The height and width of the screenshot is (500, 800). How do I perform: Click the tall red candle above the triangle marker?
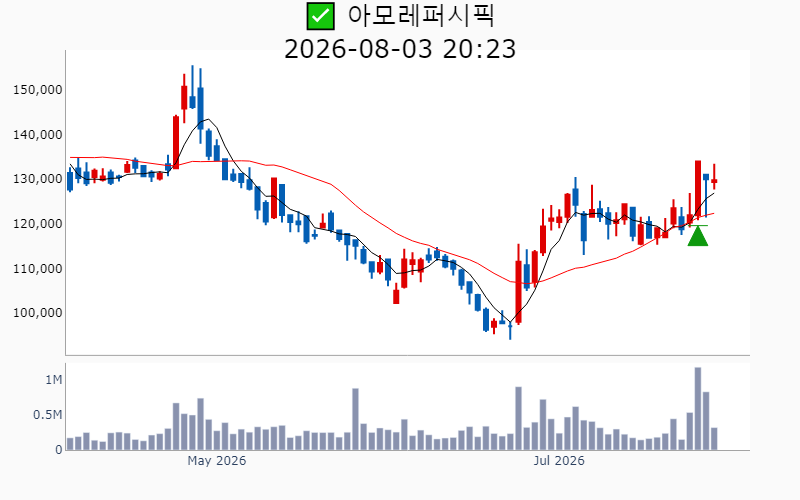(698, 190)
